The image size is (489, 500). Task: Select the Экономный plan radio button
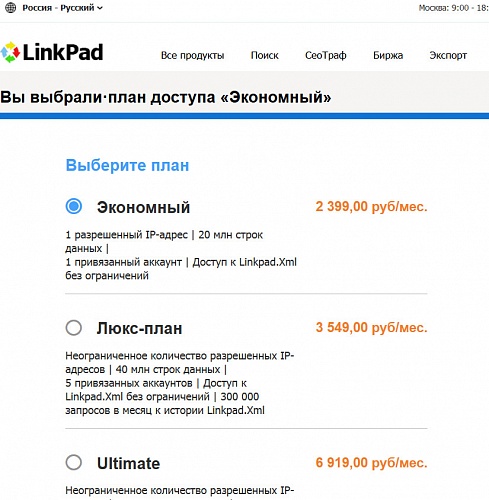(74, 206)
